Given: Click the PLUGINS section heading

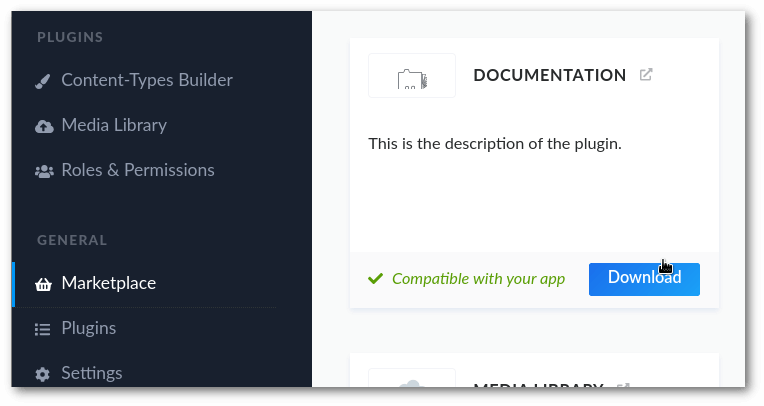Looking at the screenshot, I should coord(70,37).
